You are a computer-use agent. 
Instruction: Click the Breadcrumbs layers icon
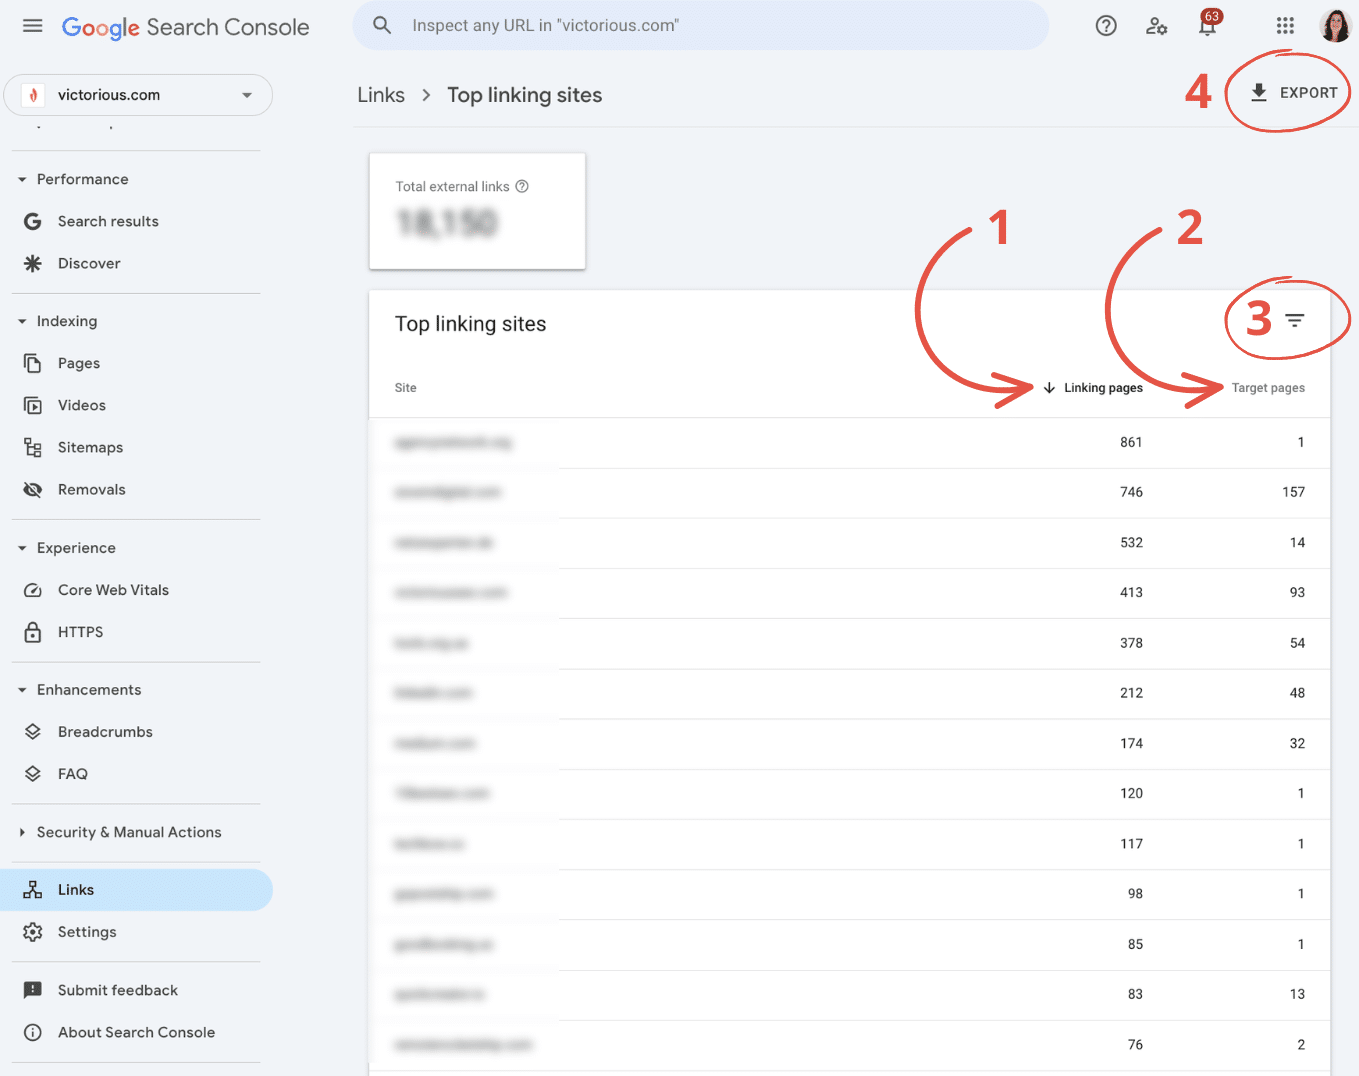pos(33,732)
